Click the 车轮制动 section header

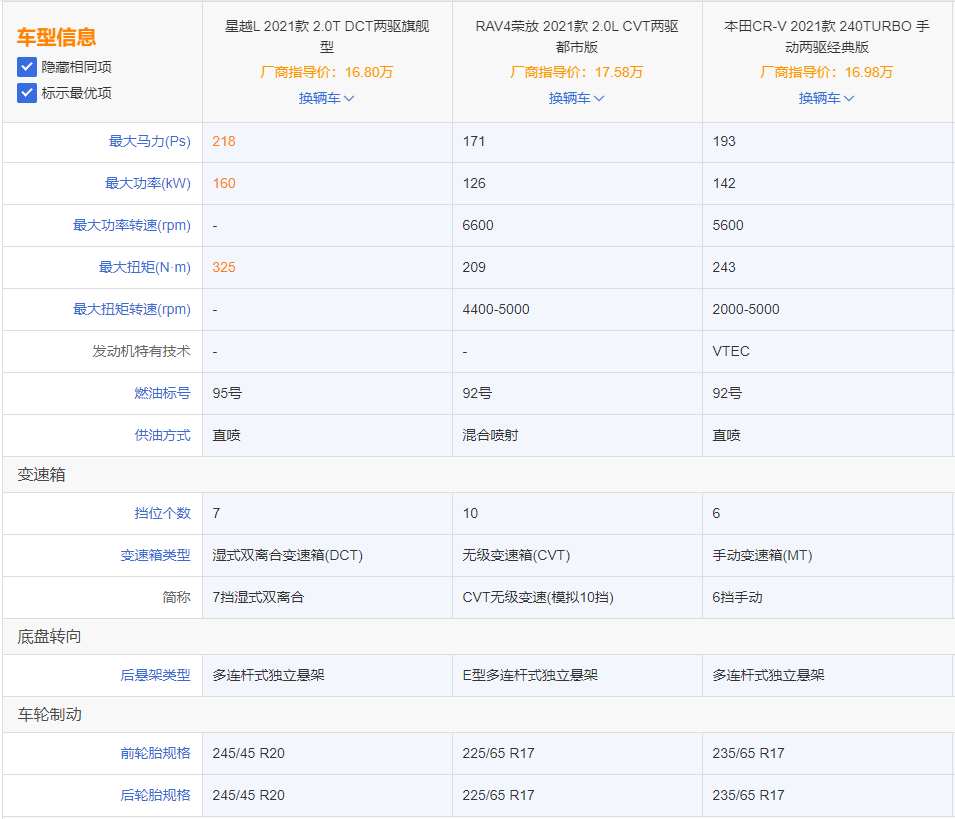tap(49, 715)
